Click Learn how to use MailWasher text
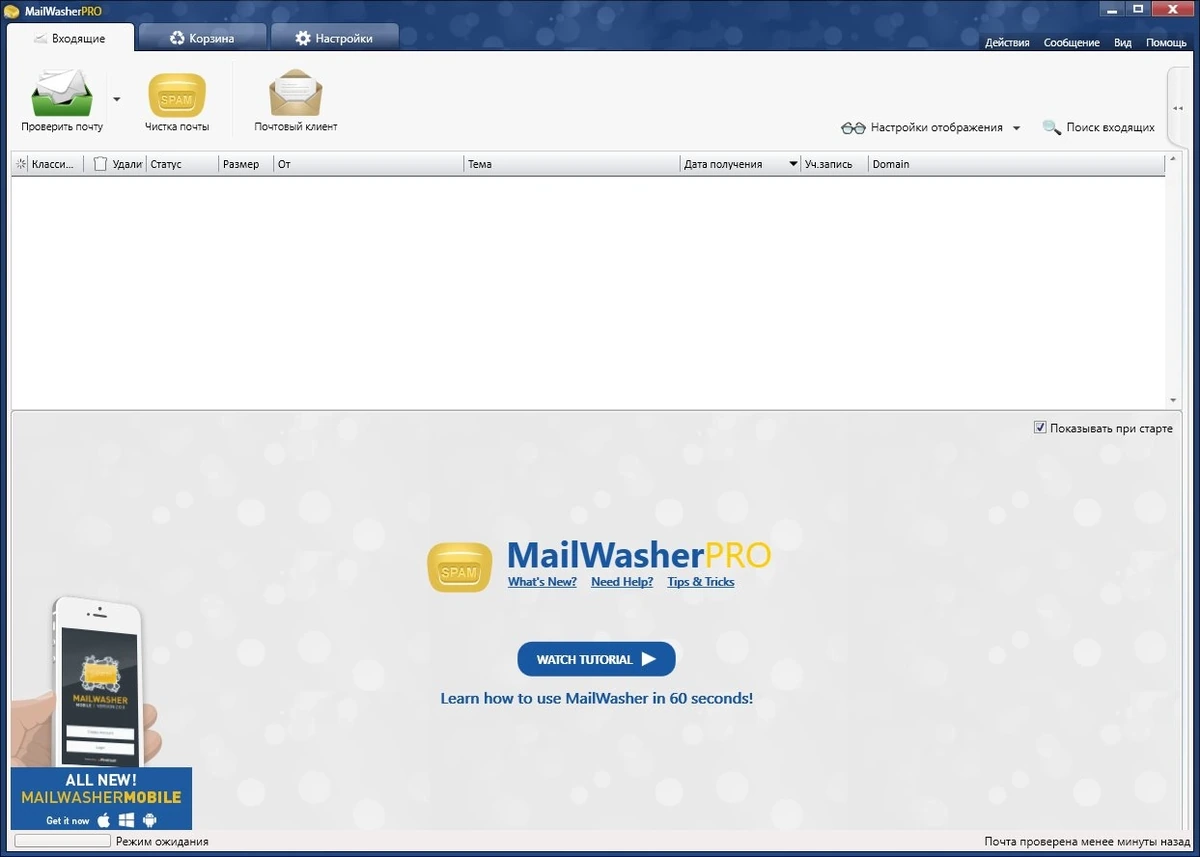 (x=597, y=698)
